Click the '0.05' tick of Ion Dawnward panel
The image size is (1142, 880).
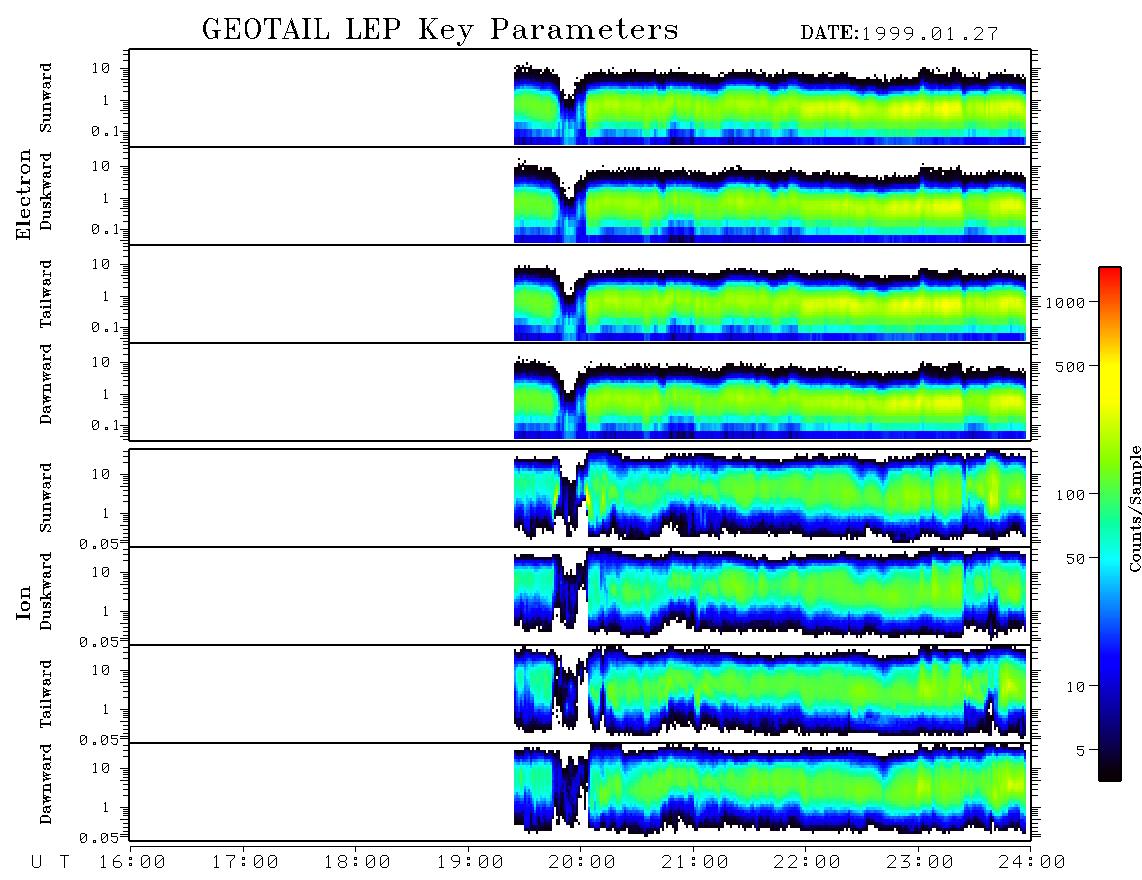click(x=99, y=838)
